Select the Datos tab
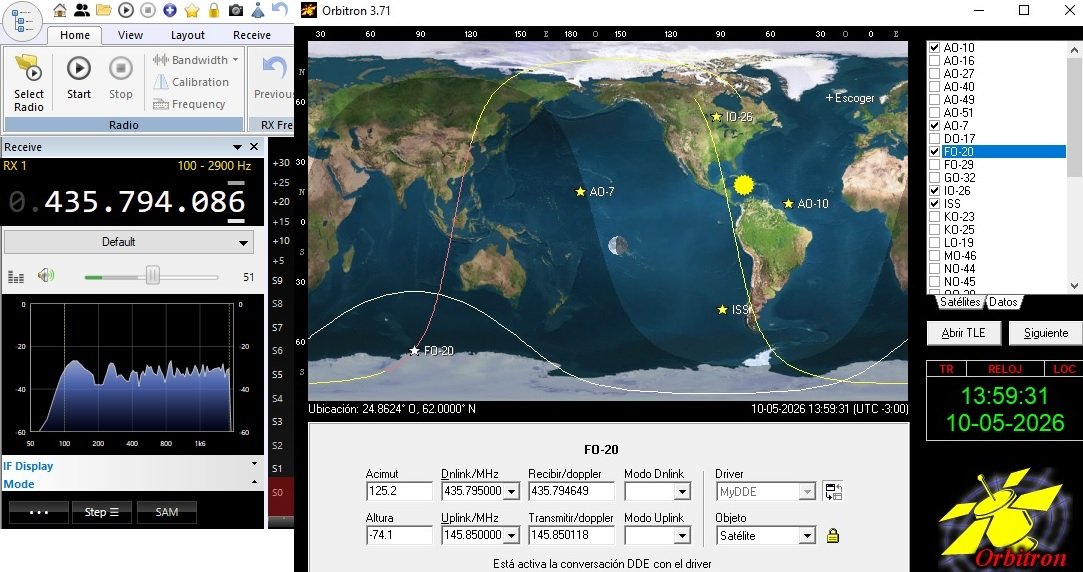This screenshot has height=572, width=1083. click(1003, 302)
